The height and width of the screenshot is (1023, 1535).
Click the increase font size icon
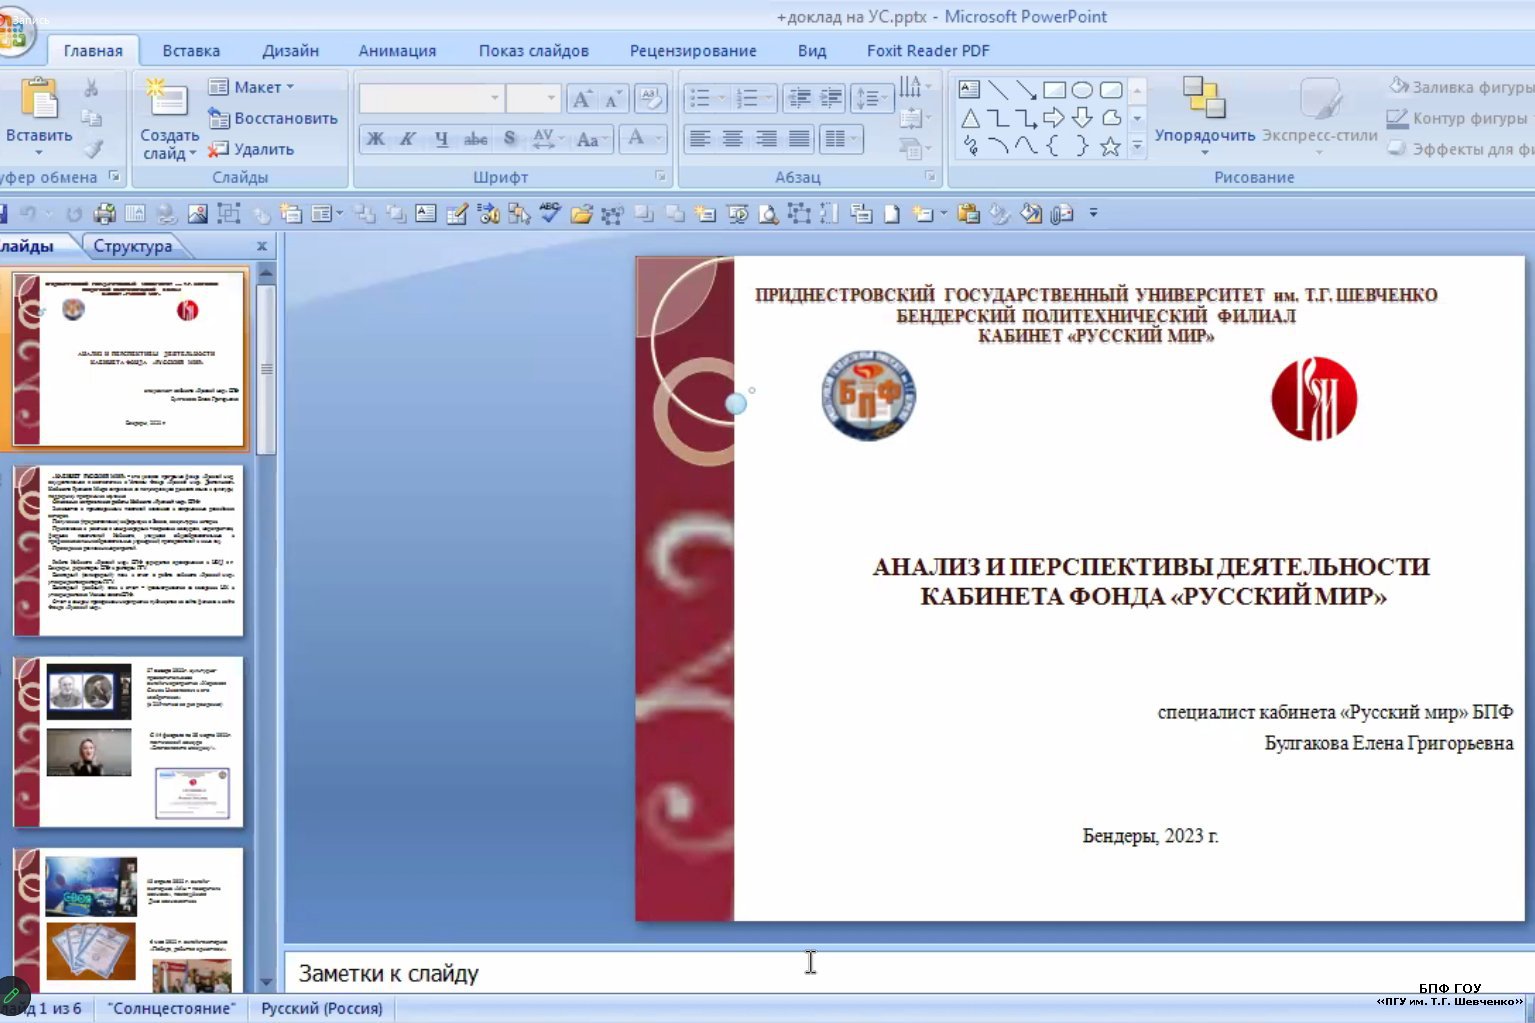pos(582,98)
